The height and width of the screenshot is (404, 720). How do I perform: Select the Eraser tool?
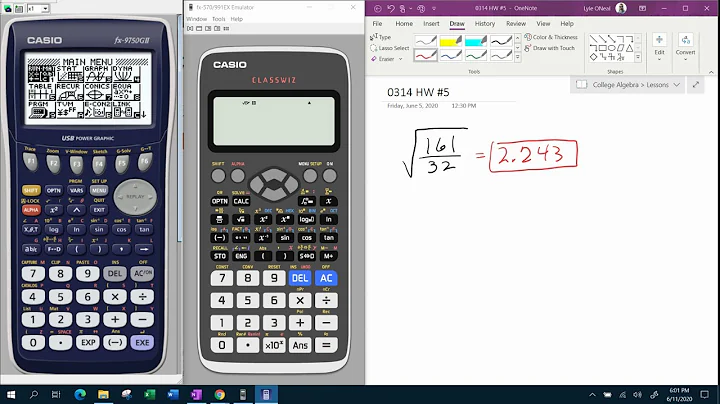(x=382, y=59)
